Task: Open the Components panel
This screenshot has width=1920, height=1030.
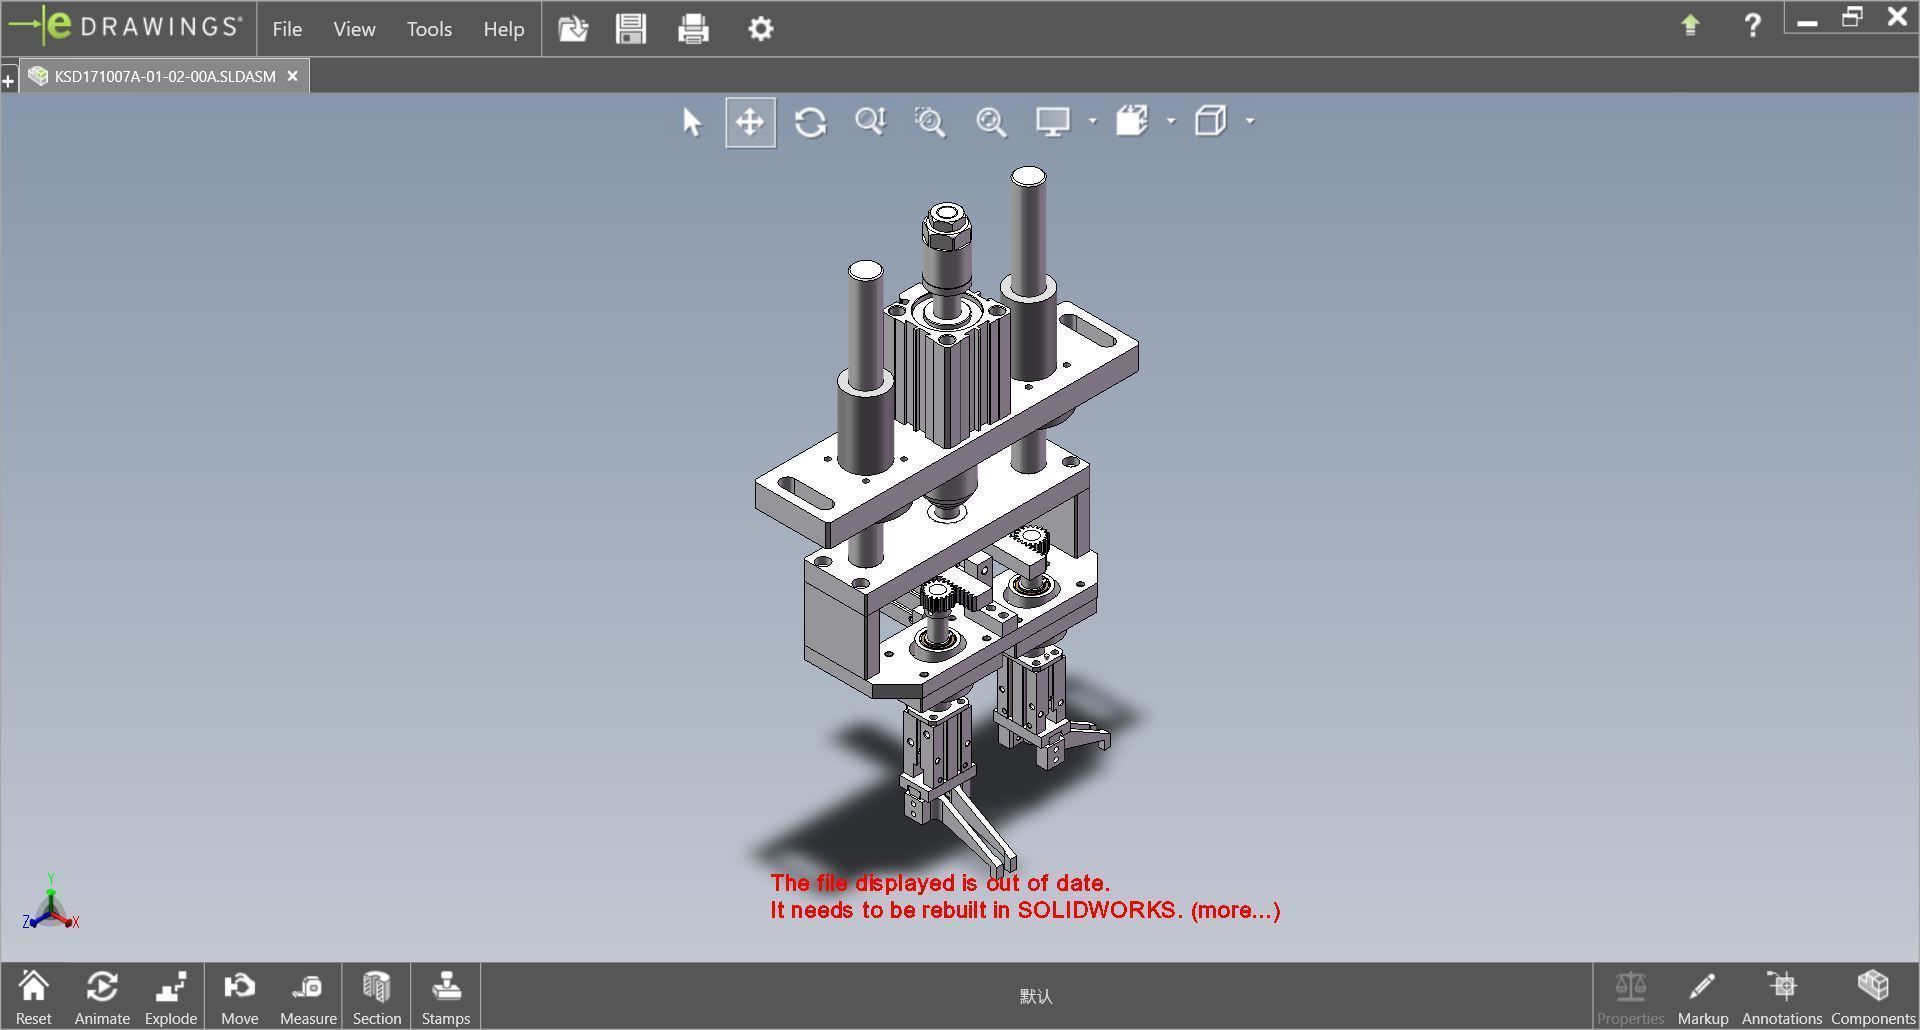Action: pyautogui.click(x=1872, y=996)
